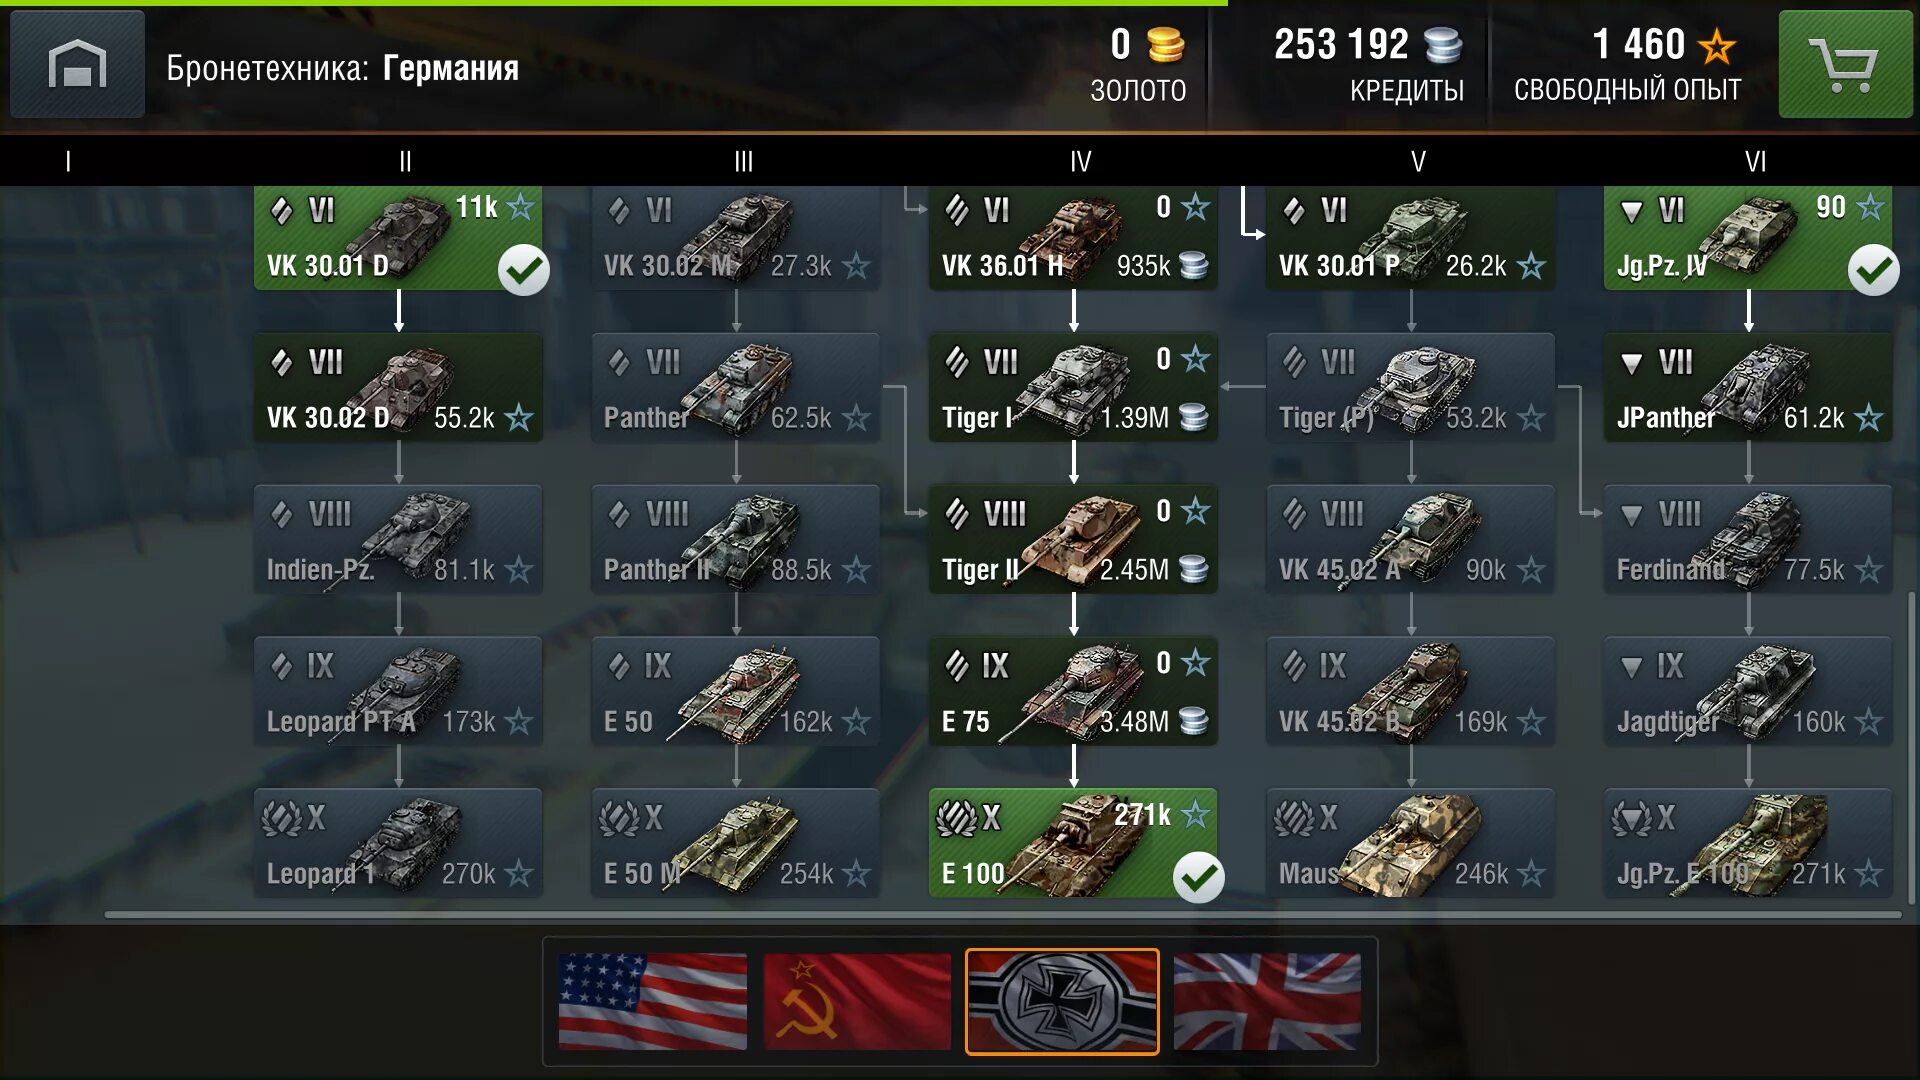This screenshot has height=1080, width=1920.
Task: Click the VK 30.01 D checkmark
Action: click(x=524, y=270)
